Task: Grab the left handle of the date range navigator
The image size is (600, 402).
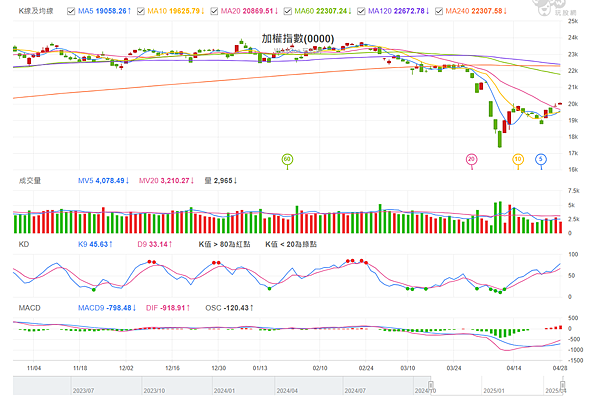Action: click(x=430, y=385)
